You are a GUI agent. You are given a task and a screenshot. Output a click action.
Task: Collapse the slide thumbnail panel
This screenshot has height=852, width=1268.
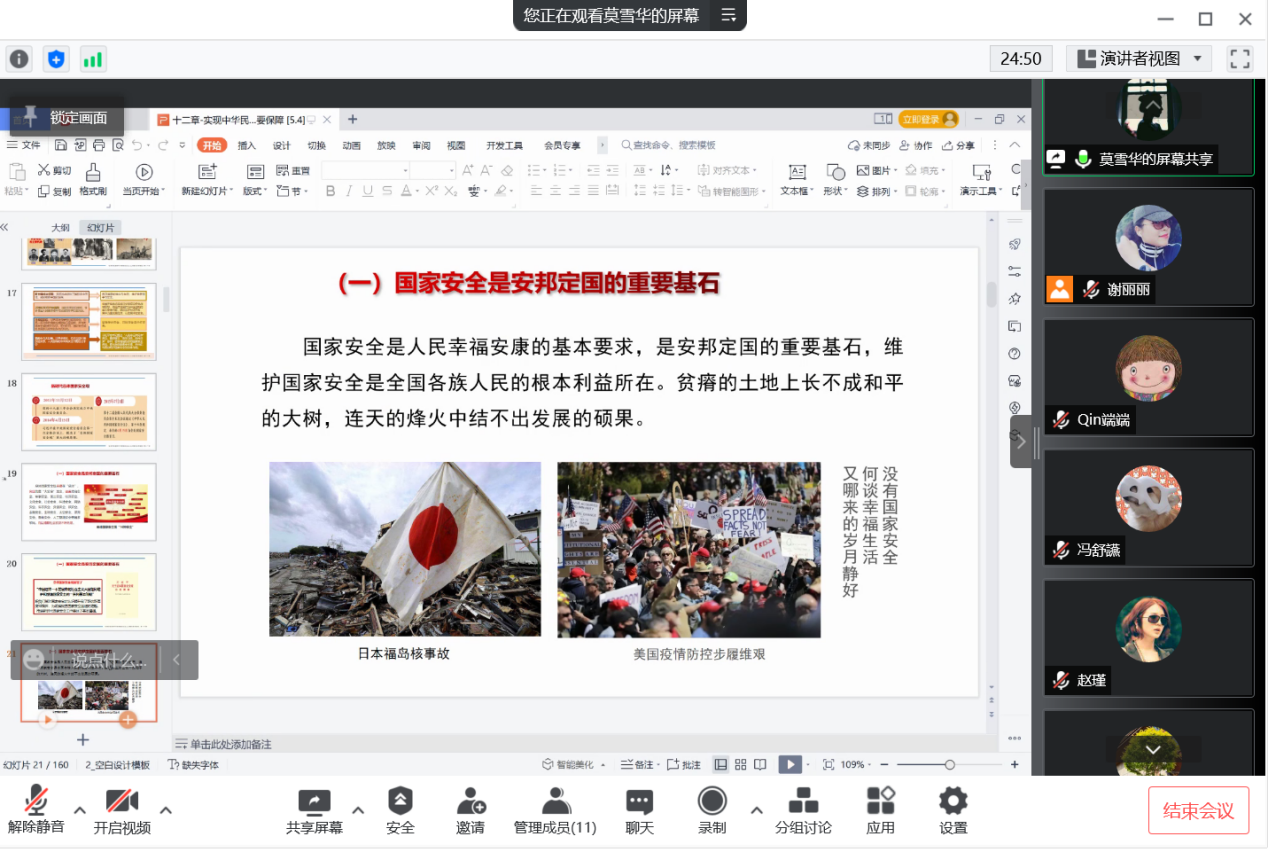[5, 227]
